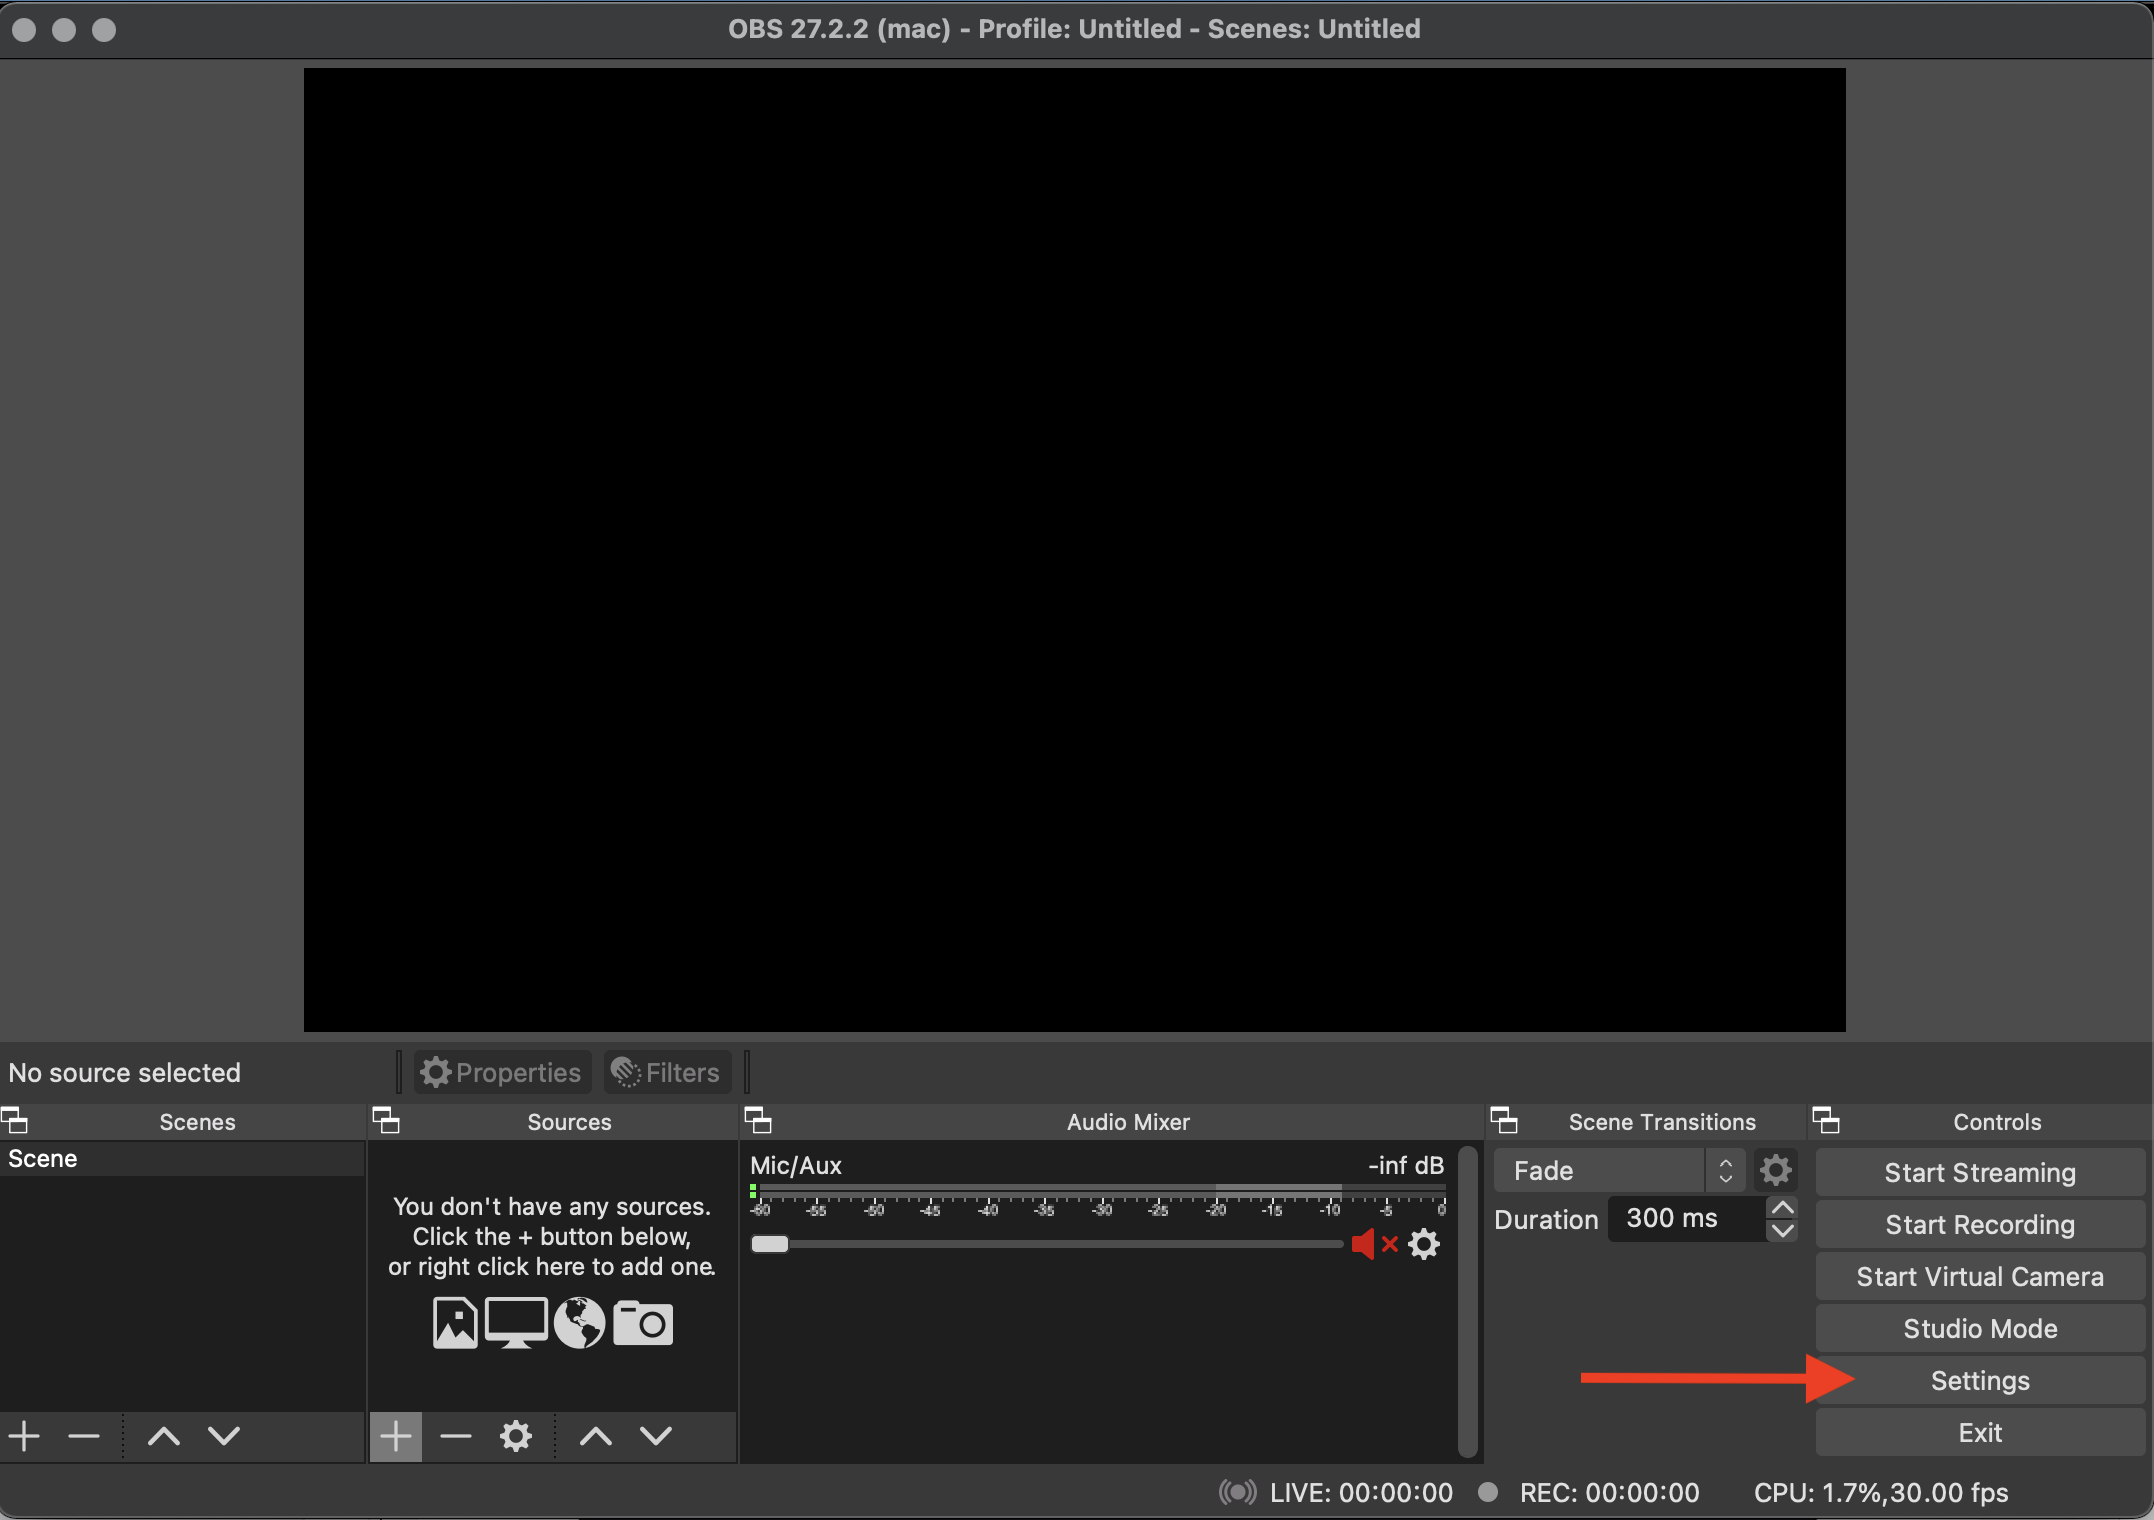Open the Filters button
Screen dimensions: 2154x1520
[x=667, y=1072]
